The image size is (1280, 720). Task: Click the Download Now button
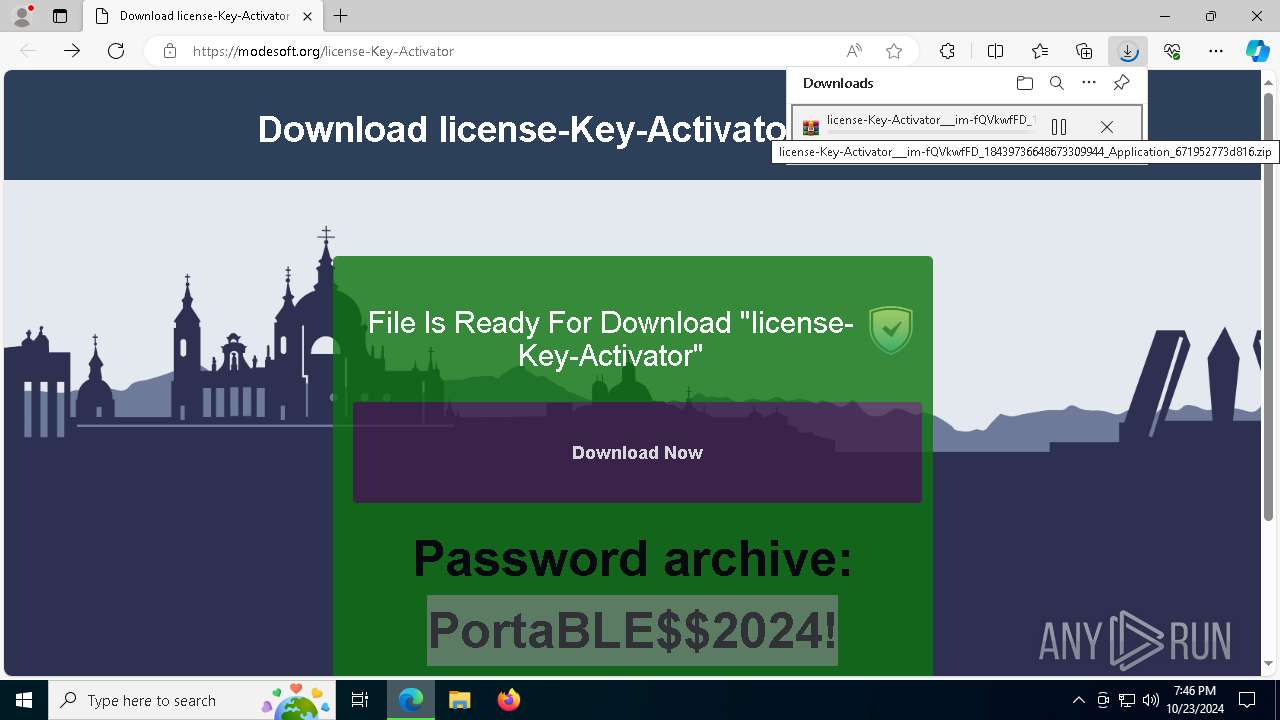637,452
